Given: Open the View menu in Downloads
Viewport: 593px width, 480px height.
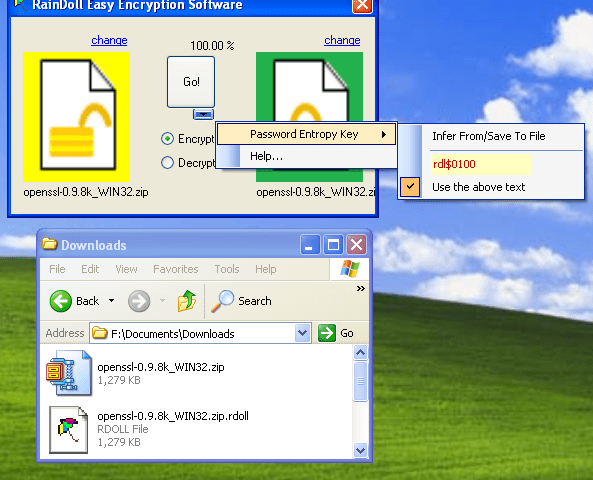Looking at the screenshot, I should pos(126,269).
